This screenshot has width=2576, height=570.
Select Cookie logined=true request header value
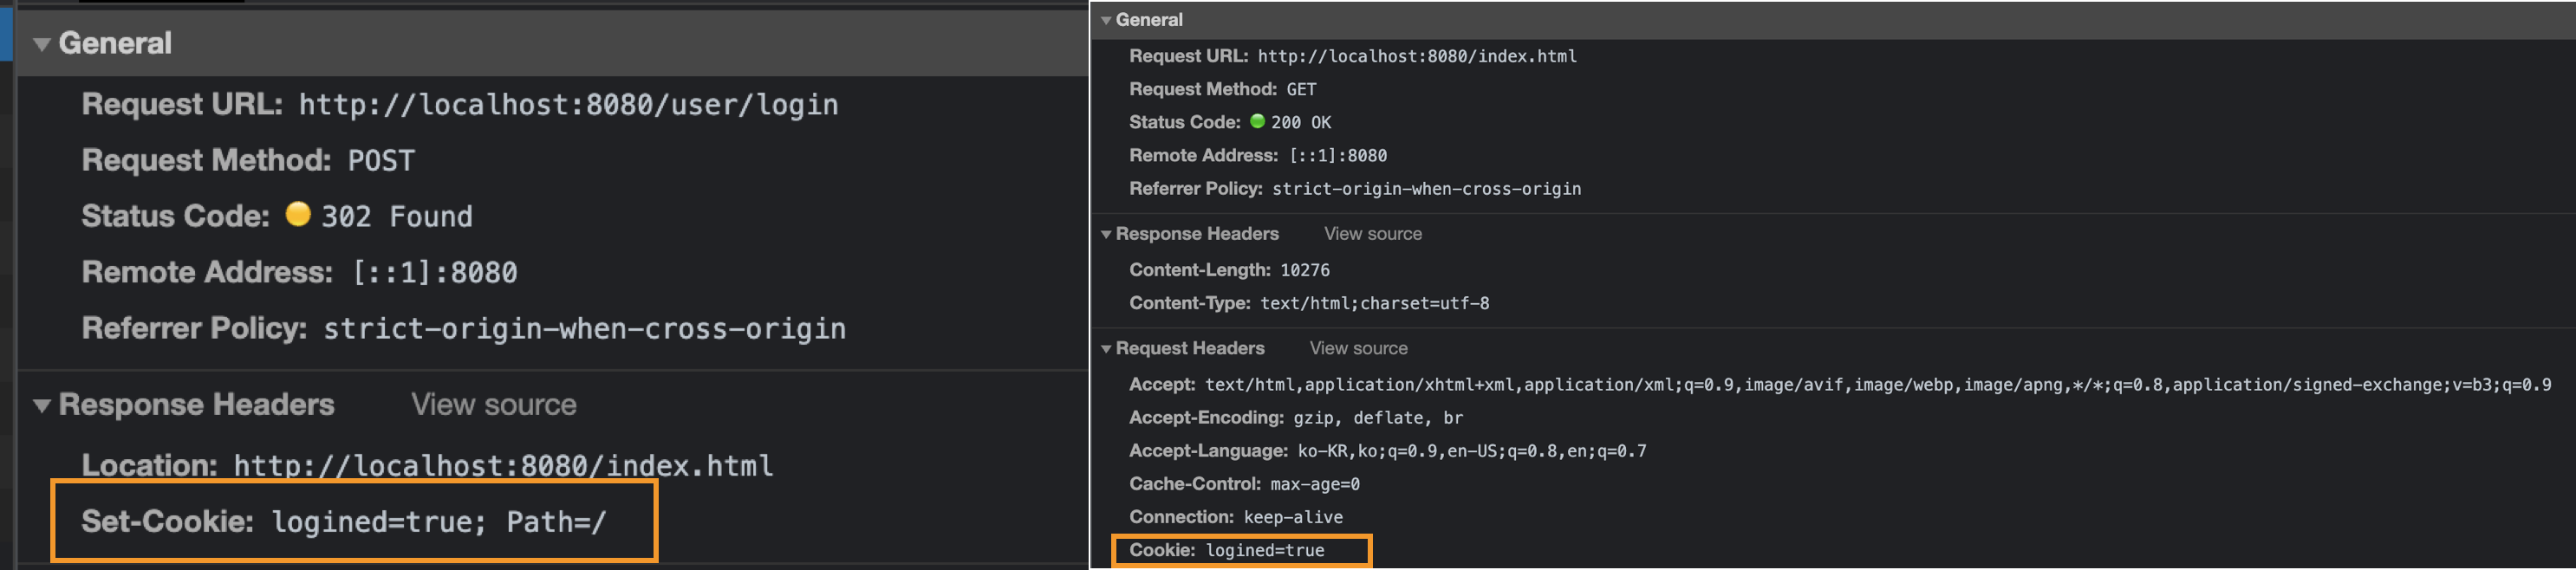click(1265, 549)
